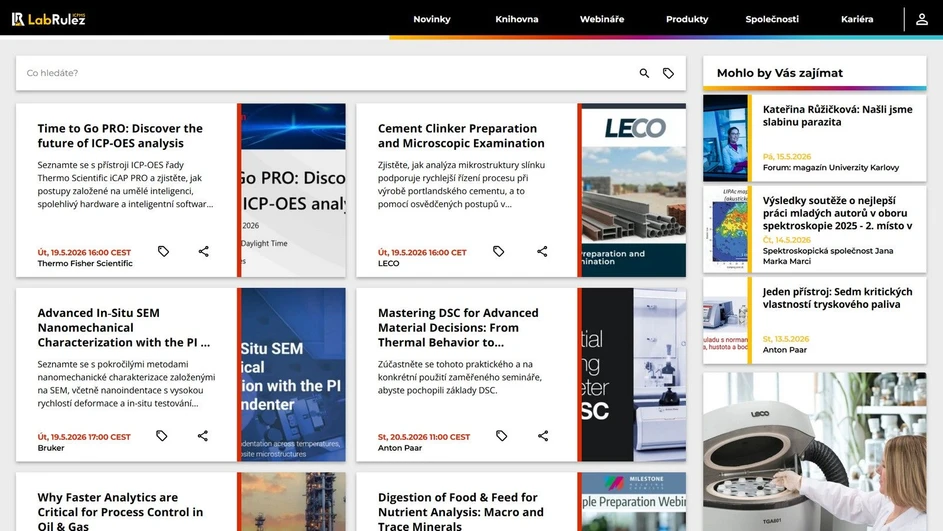Open tag filter icon in search bar
Viewport: 943px width, 531px height.
click(x=668, y=73)
